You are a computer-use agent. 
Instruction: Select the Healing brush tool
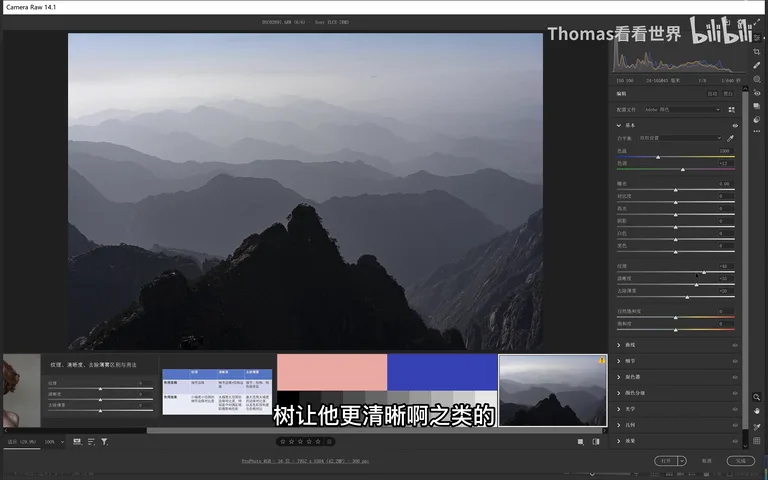click(757, 65)
